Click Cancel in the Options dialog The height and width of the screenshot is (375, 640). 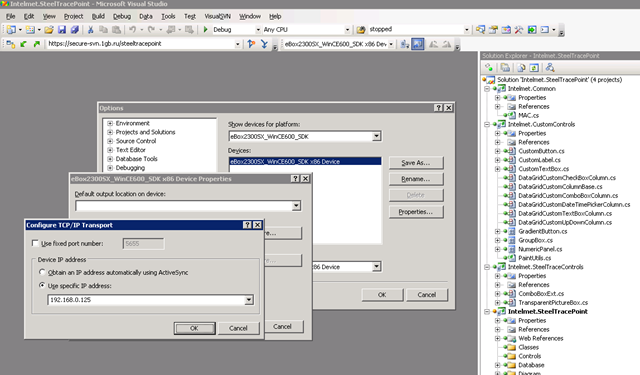(x=427, y=295)
